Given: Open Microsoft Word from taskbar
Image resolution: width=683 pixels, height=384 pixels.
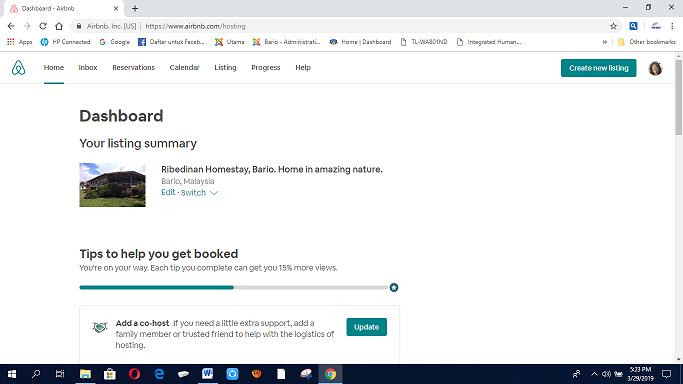Looking at the screenshot, I should point(208,374).
